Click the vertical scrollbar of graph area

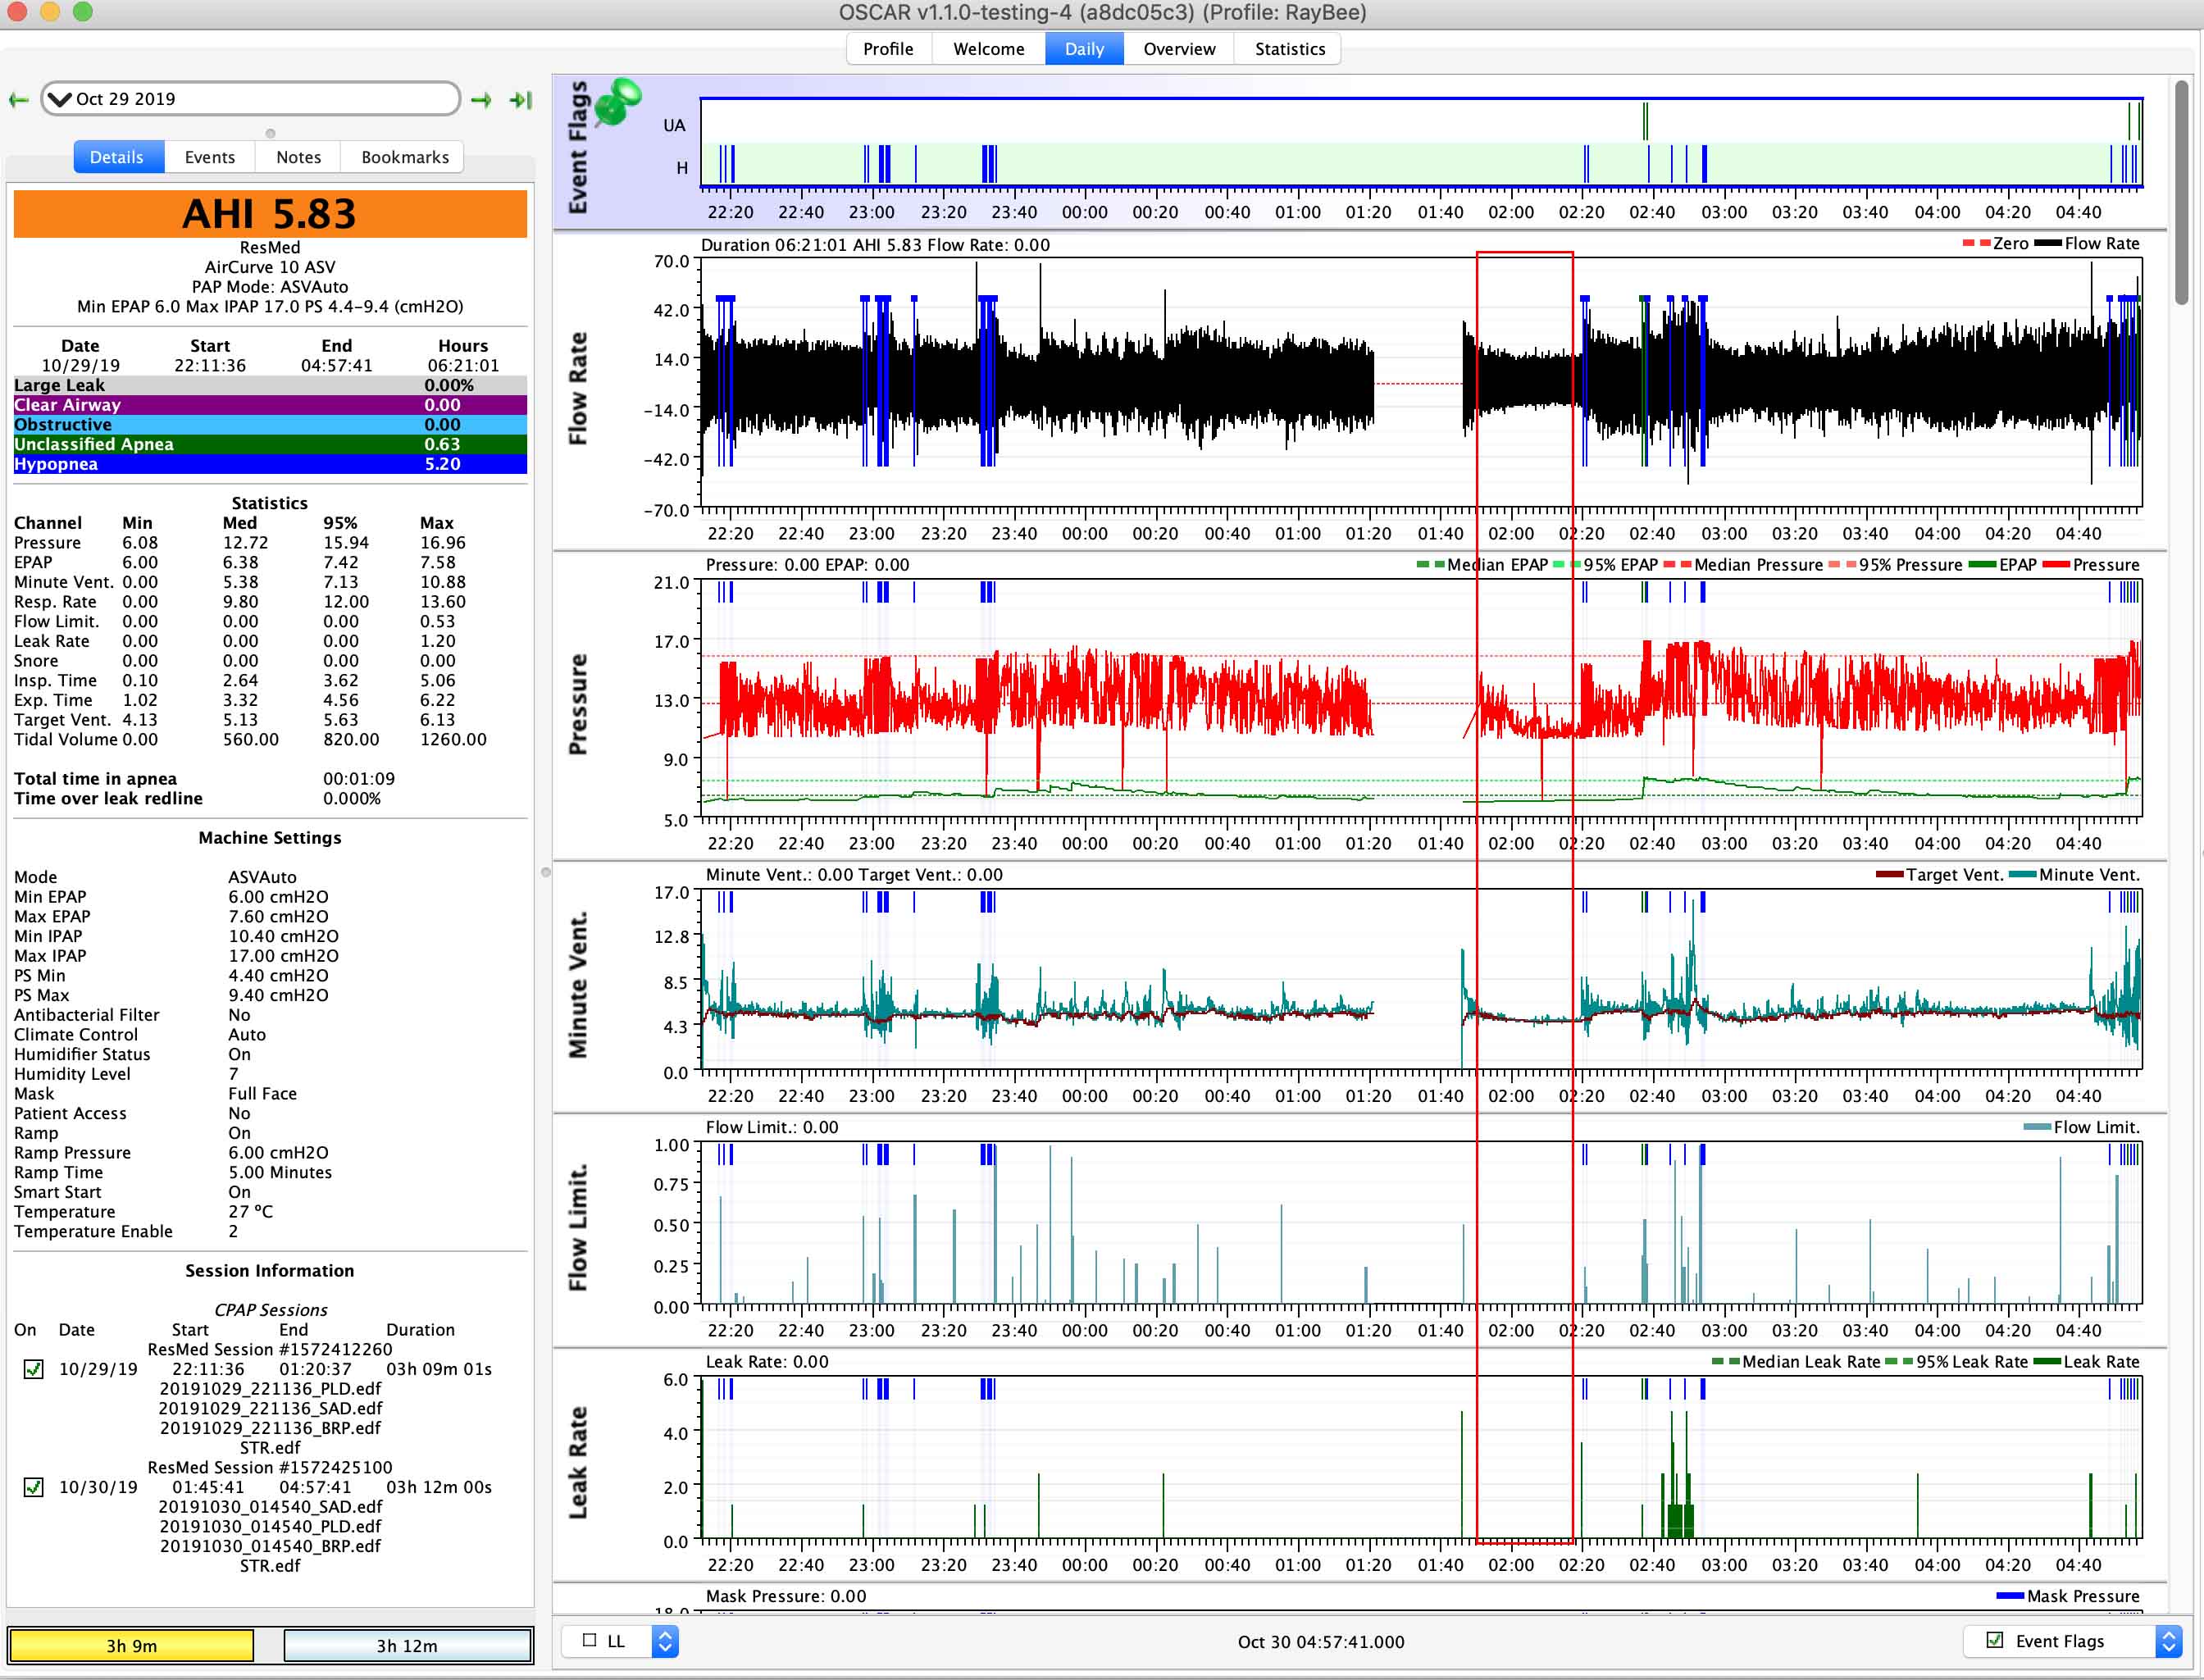pos(2182,192)
